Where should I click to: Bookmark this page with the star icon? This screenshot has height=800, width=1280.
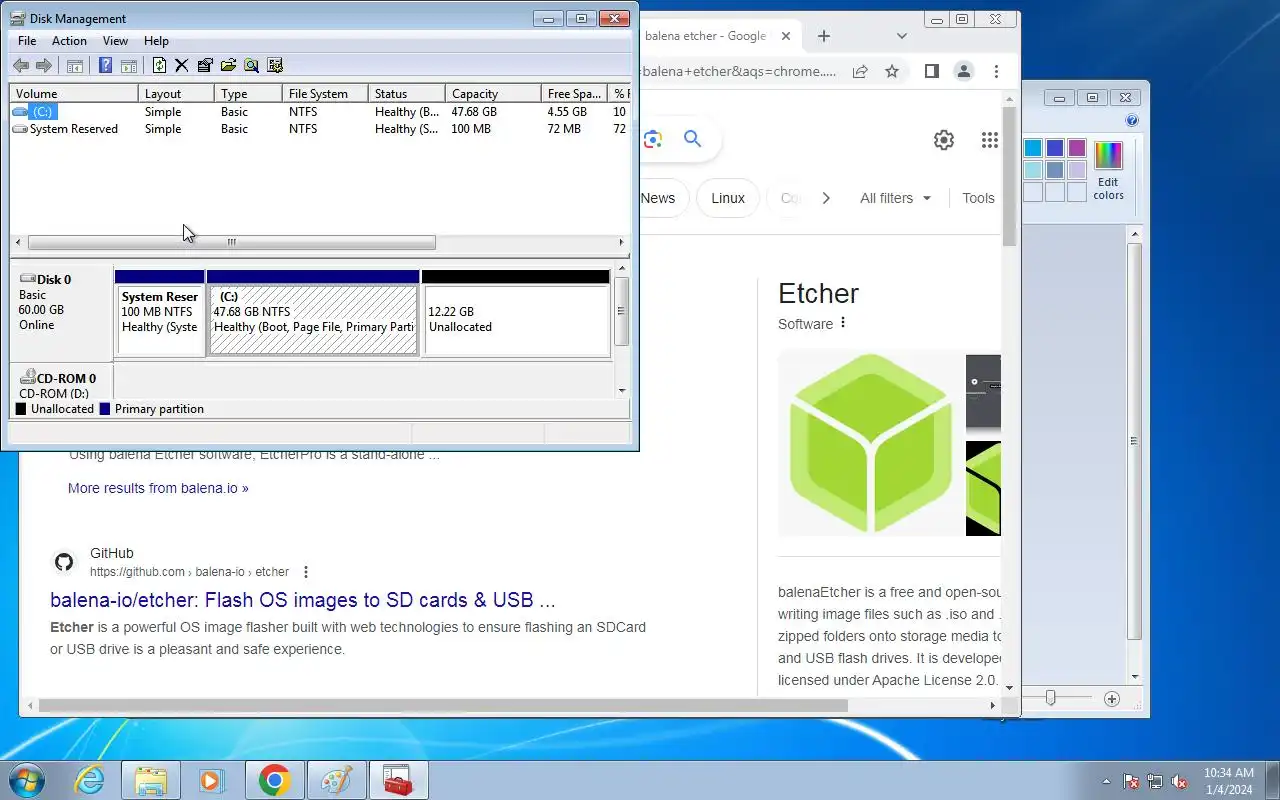892,71
